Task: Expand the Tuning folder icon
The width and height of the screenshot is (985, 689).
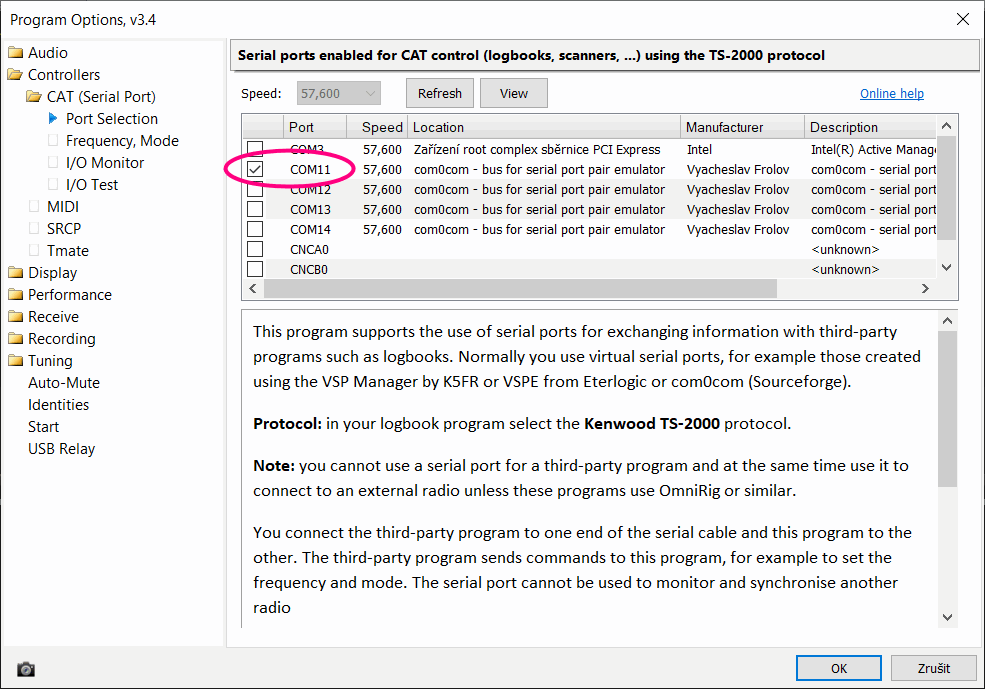Action: pos(15,361)
